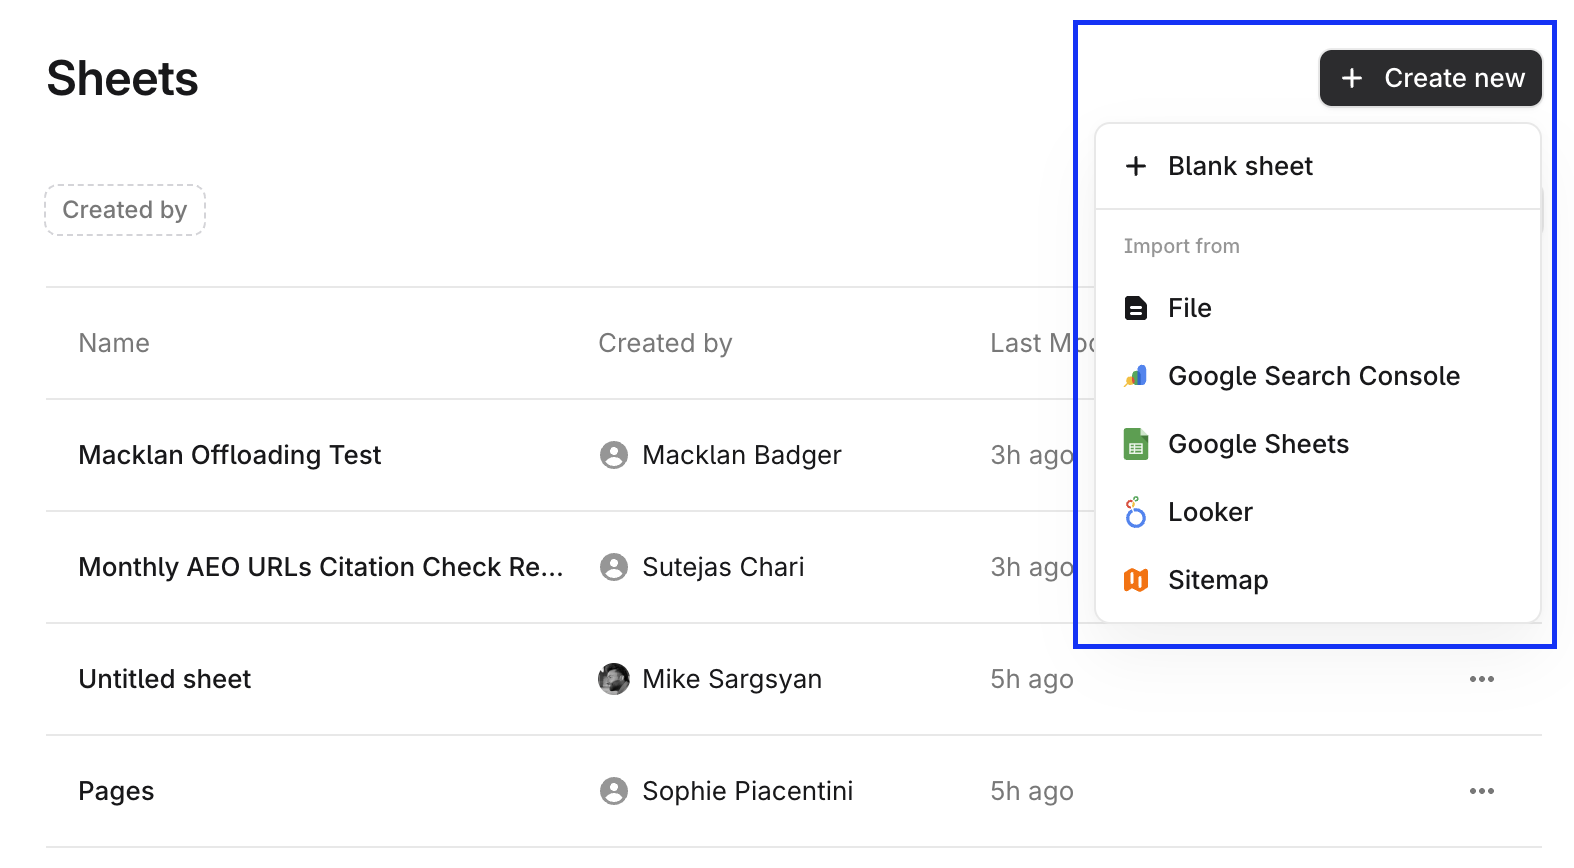This screenshot has width=1574, height=868.
Task: Click plus icon in Create new button
Action: pyautogui.click(x=1352, y=78)
